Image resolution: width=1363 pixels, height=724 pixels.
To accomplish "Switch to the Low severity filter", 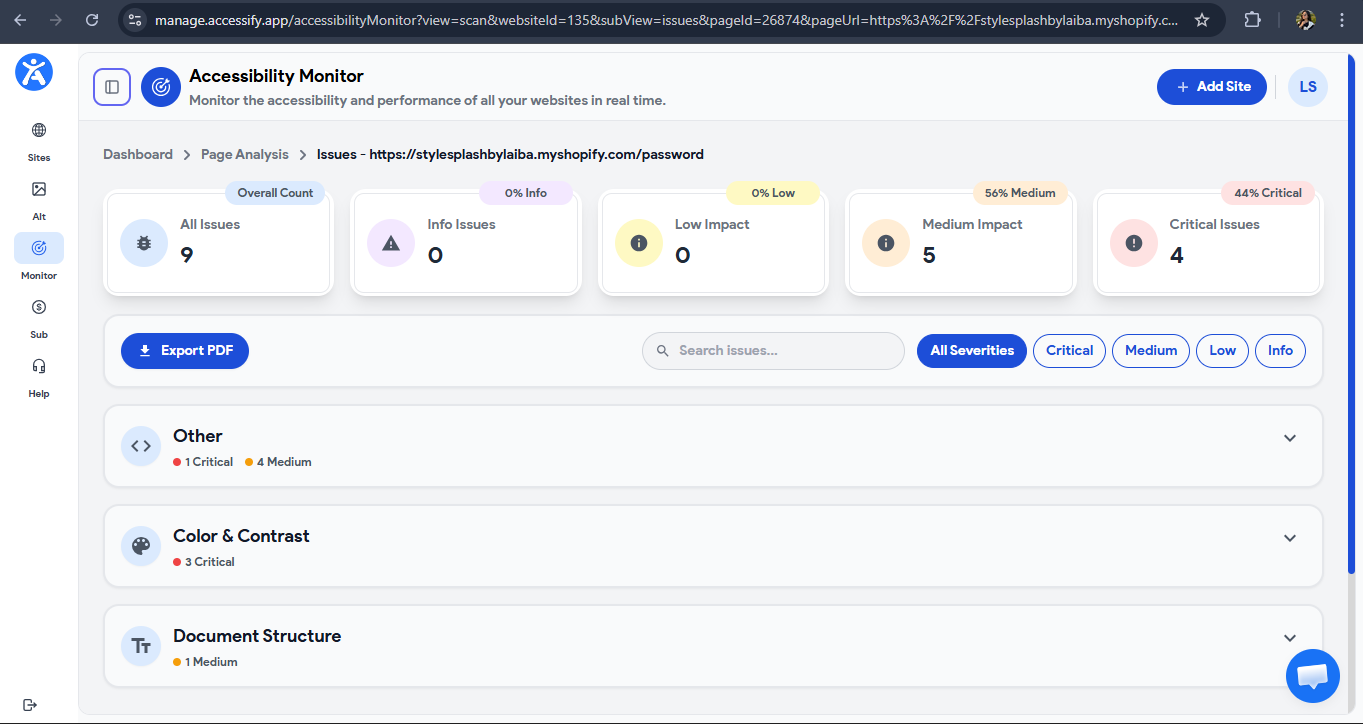I will click(x=1222, y=350).
